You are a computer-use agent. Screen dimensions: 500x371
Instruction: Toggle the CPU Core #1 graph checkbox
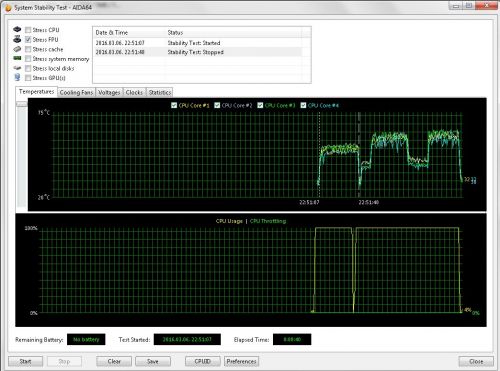(174, 105)
